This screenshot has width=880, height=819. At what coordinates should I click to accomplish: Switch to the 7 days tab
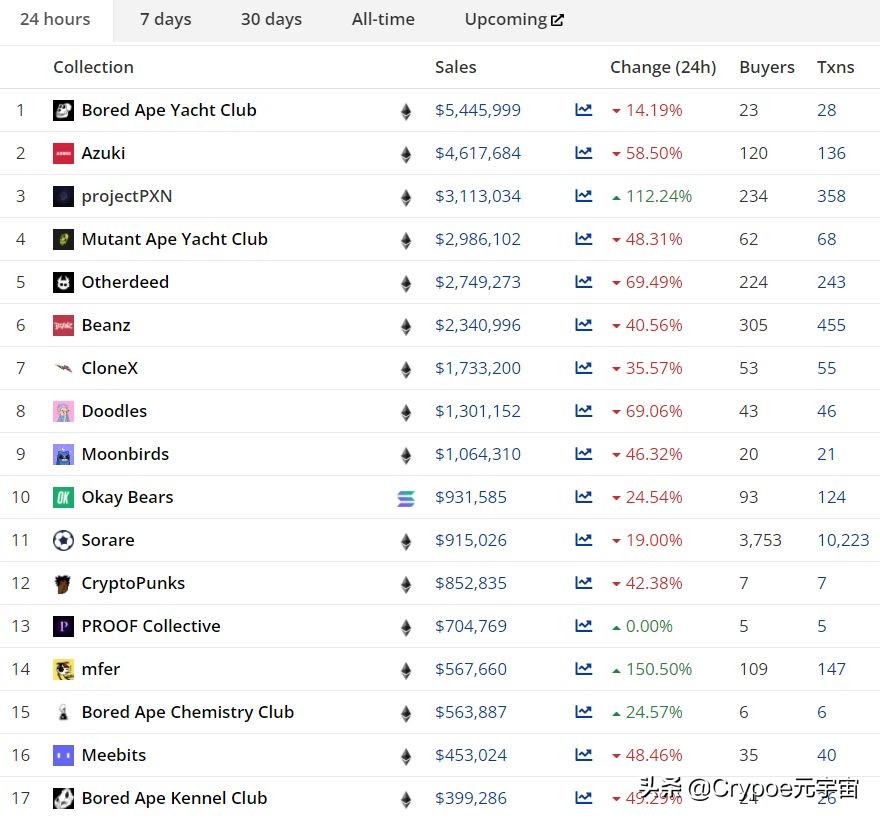coord(166,20)
